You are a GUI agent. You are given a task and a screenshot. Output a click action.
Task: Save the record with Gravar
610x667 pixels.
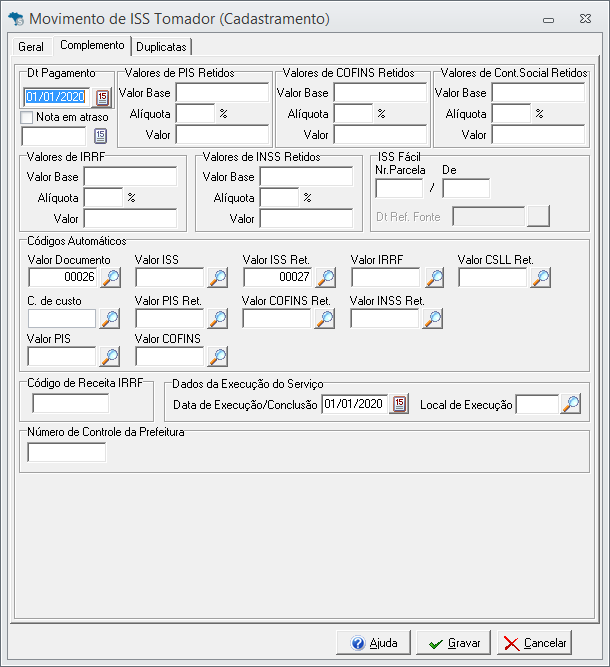[453, 643]
